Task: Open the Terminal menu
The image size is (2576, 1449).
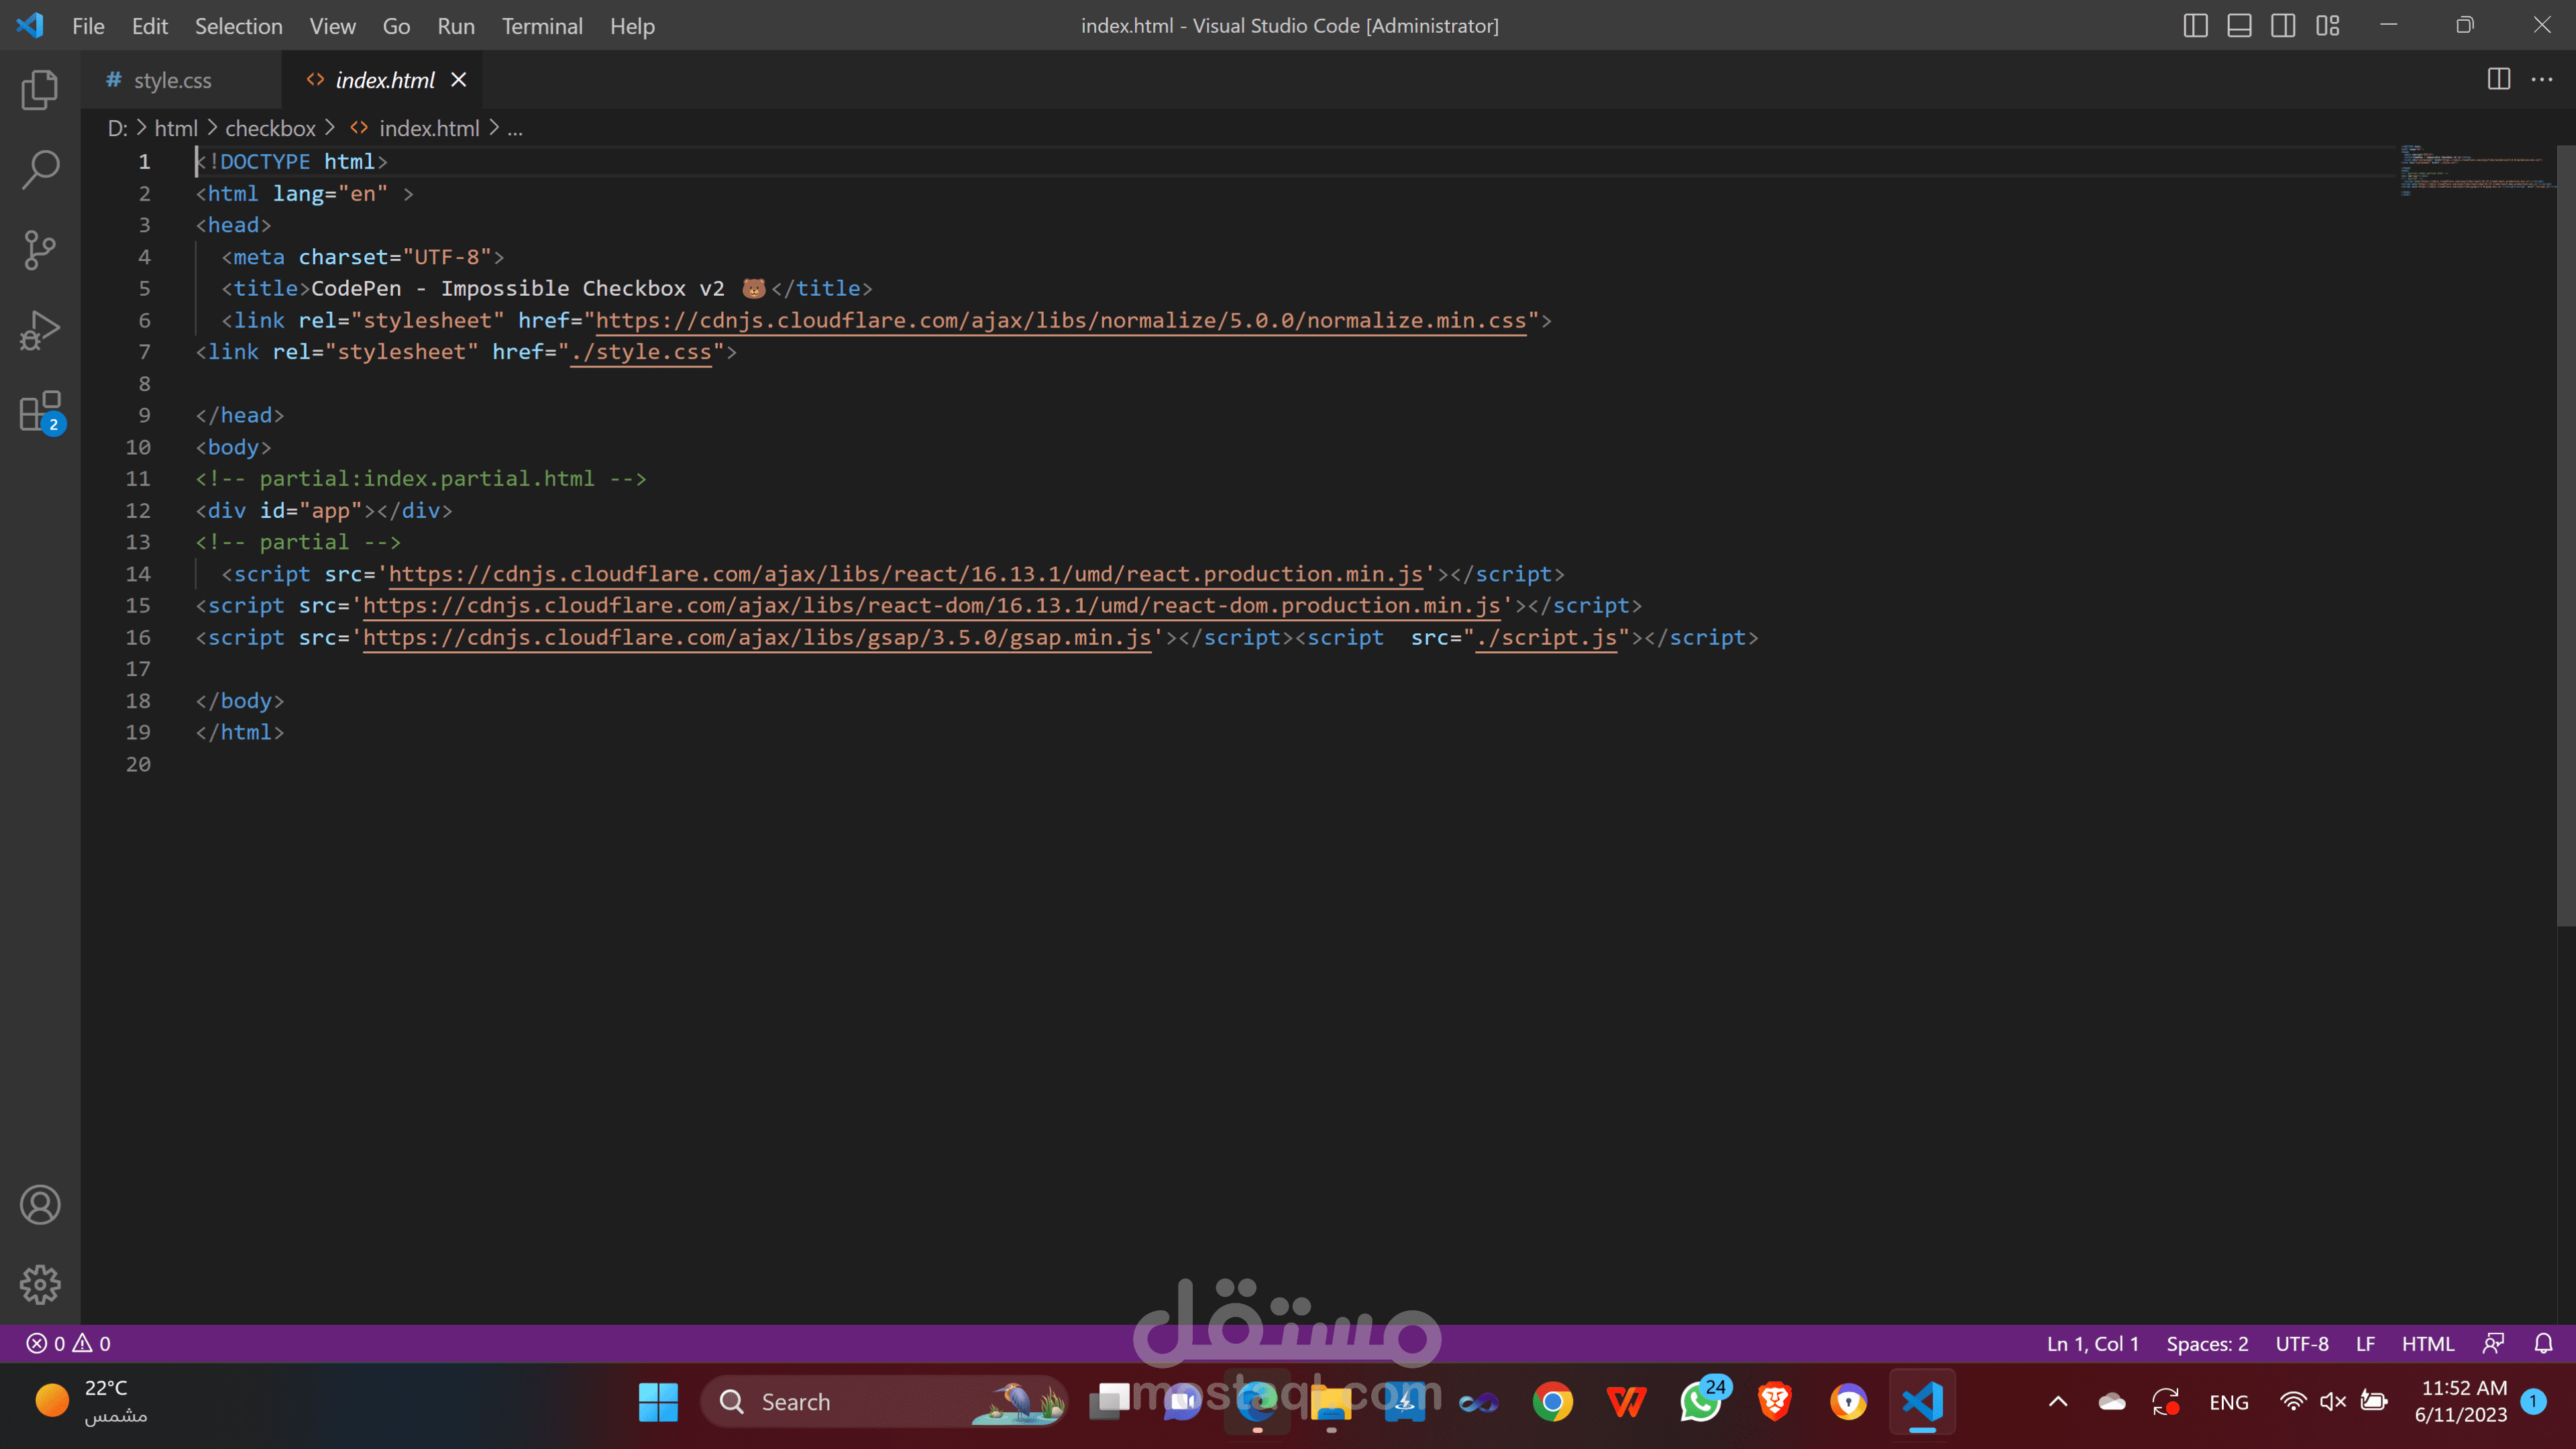Action: (542, 26)
